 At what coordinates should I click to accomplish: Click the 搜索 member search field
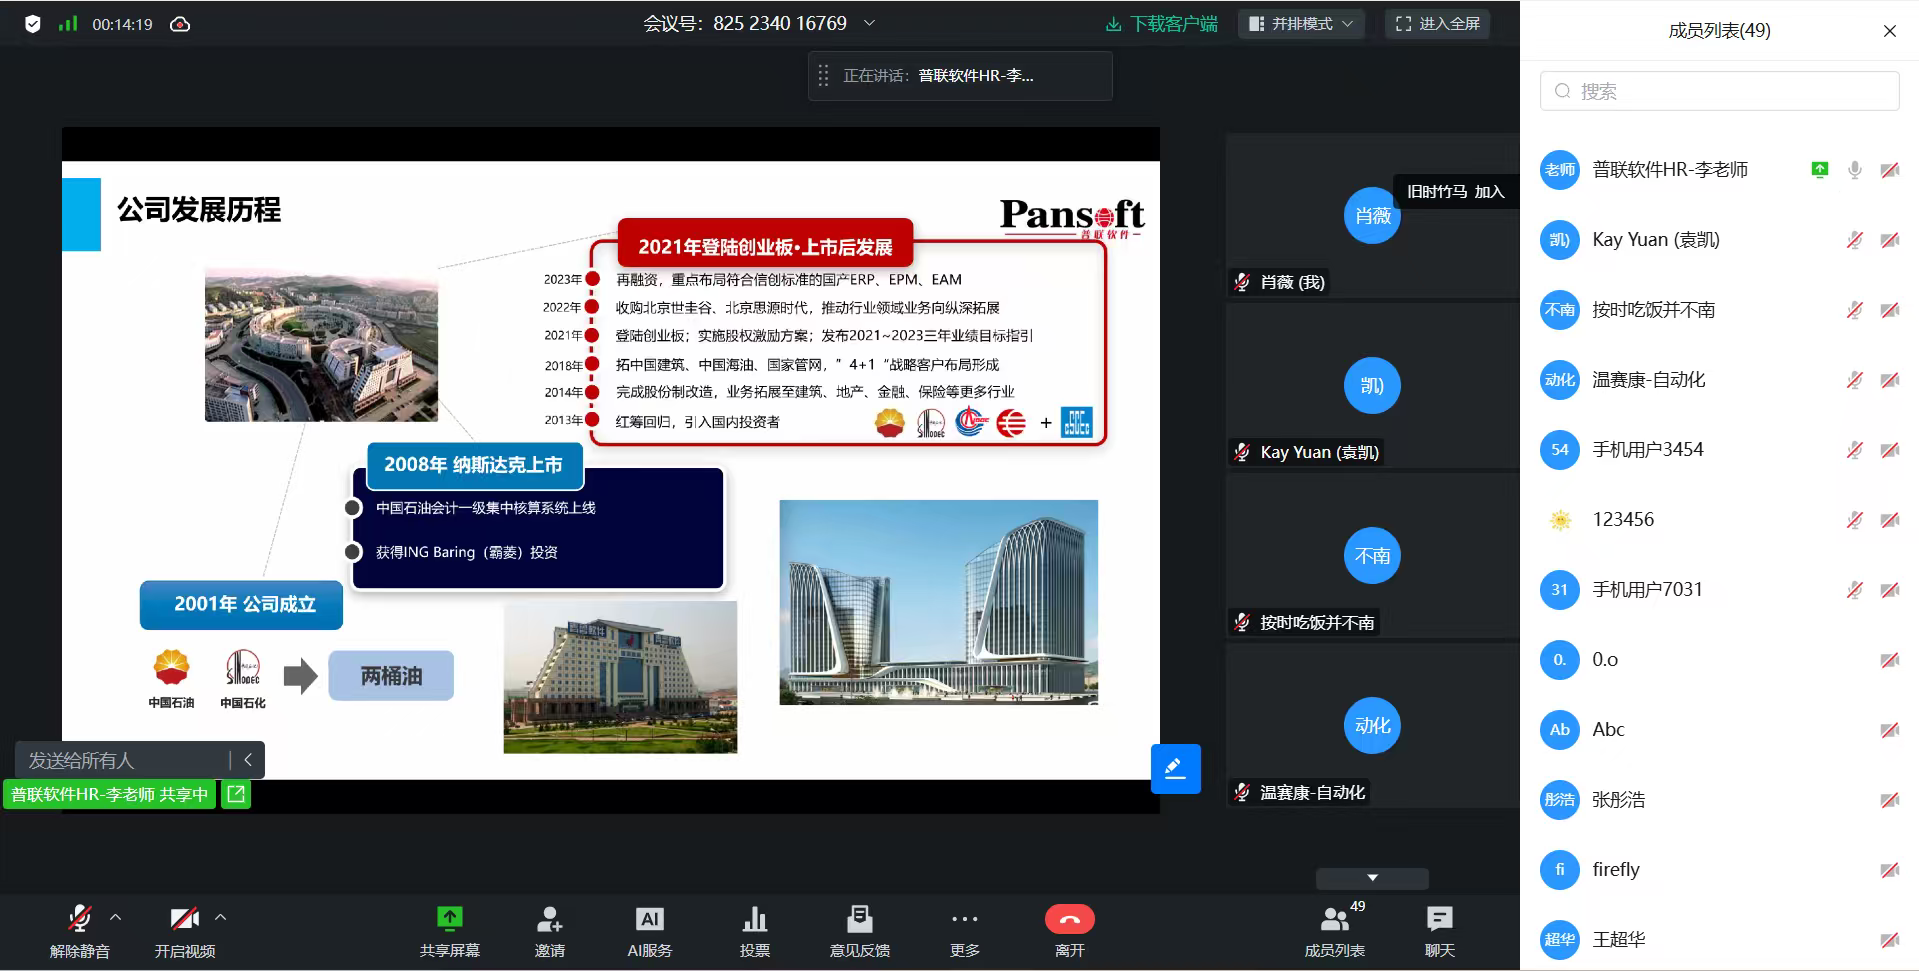coord(1719,91)
